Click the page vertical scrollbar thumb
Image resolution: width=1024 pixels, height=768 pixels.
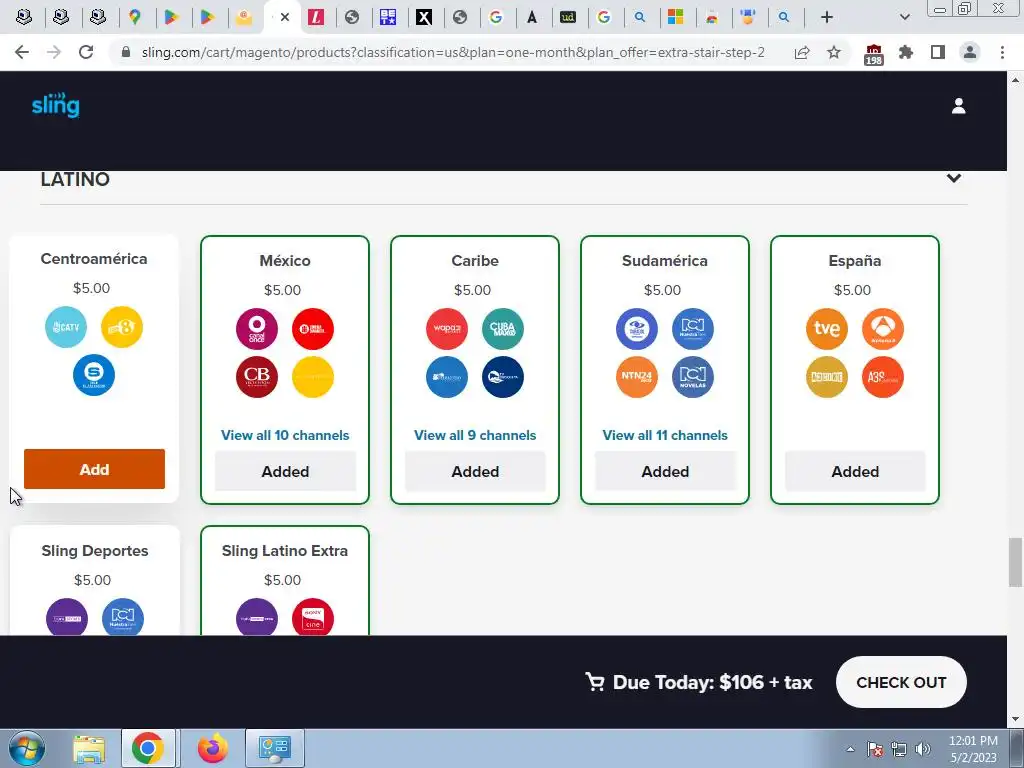click(x=1015, y=562)
